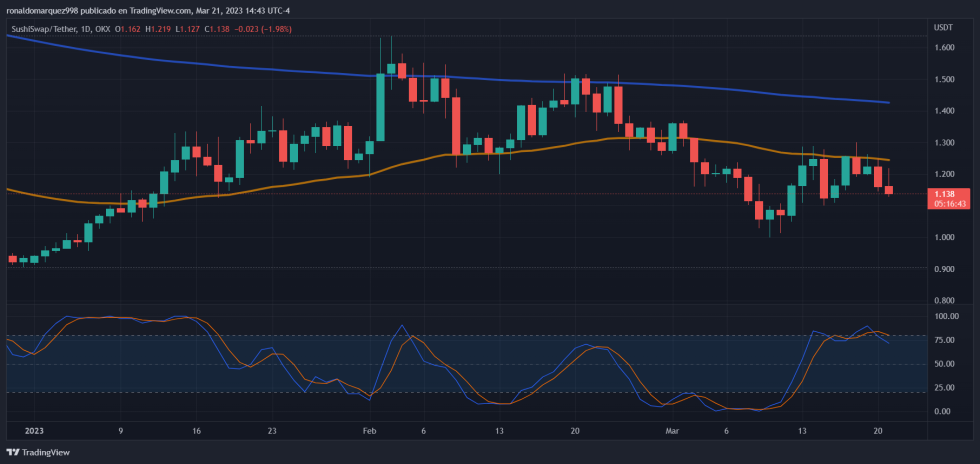This screenshot has height=464, width=980.
Task: Click the current price label 1.138
Action: 943,193
